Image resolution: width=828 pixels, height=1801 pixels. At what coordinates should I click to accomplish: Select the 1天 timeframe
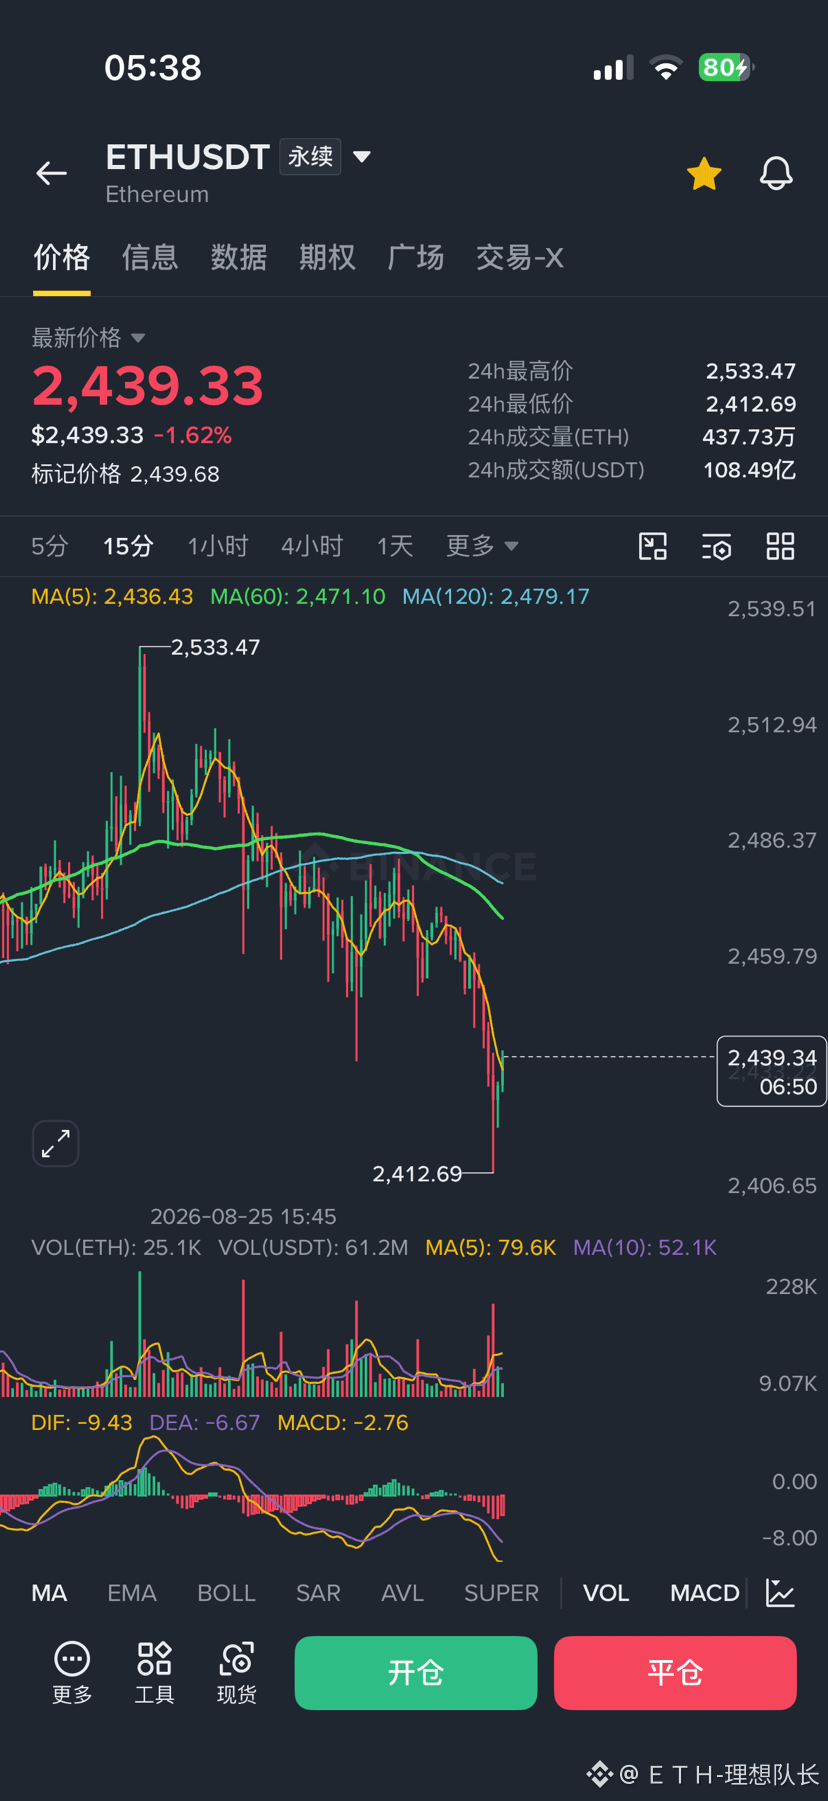pyautogui.click(x=395, y=546)
